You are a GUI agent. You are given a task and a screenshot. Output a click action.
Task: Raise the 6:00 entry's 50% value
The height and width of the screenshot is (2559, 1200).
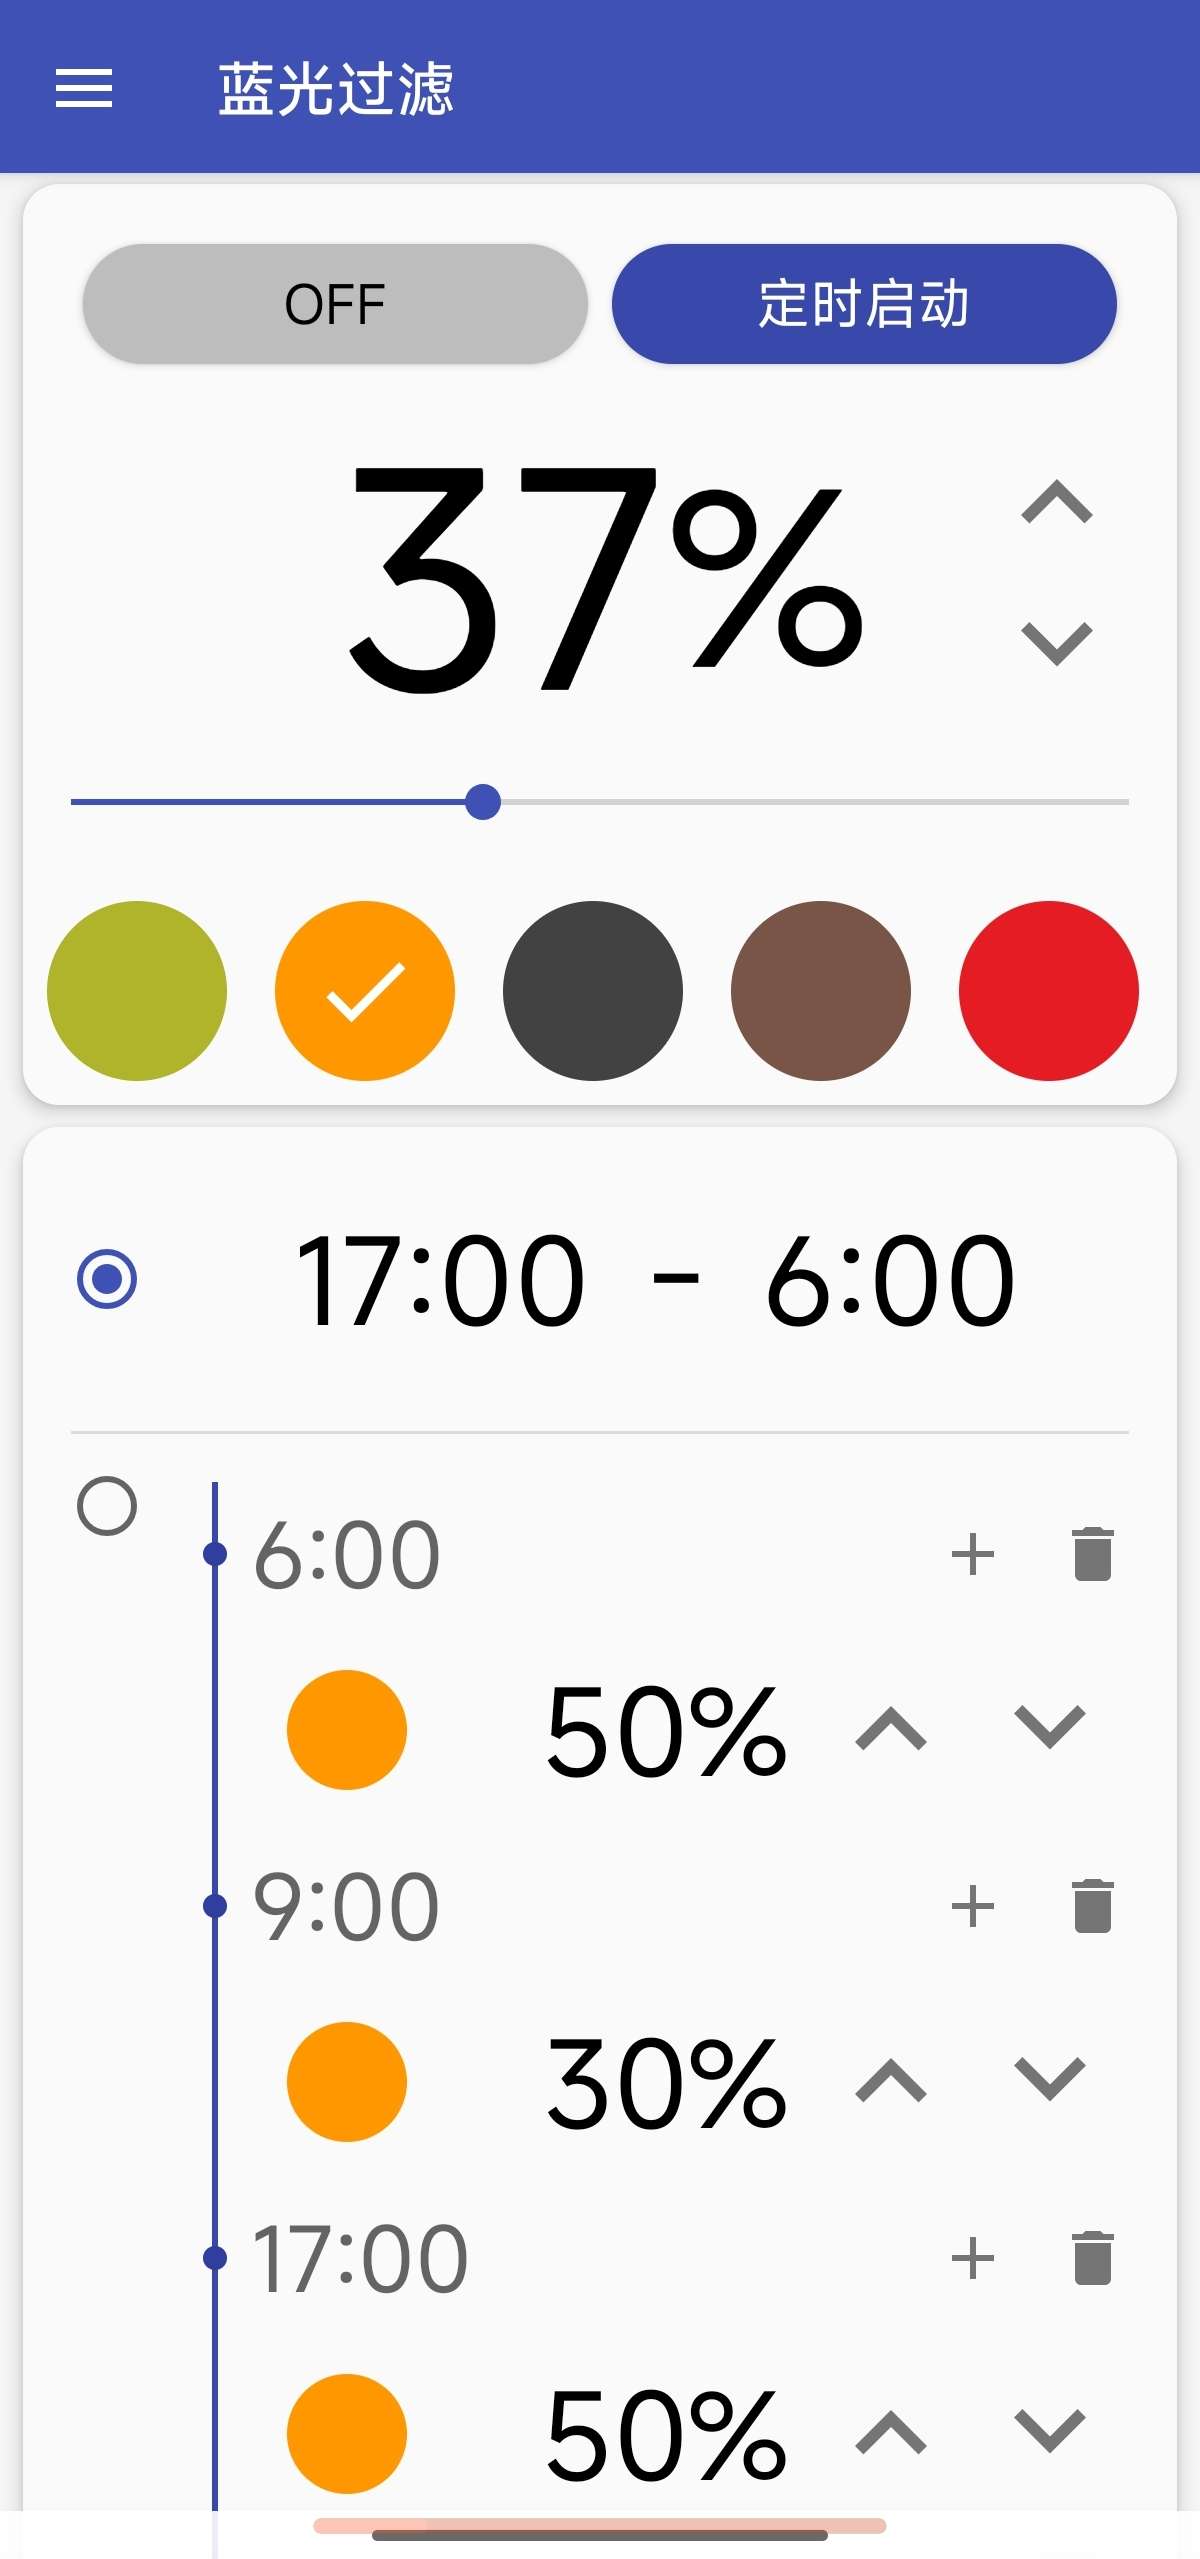[891, 1729]
